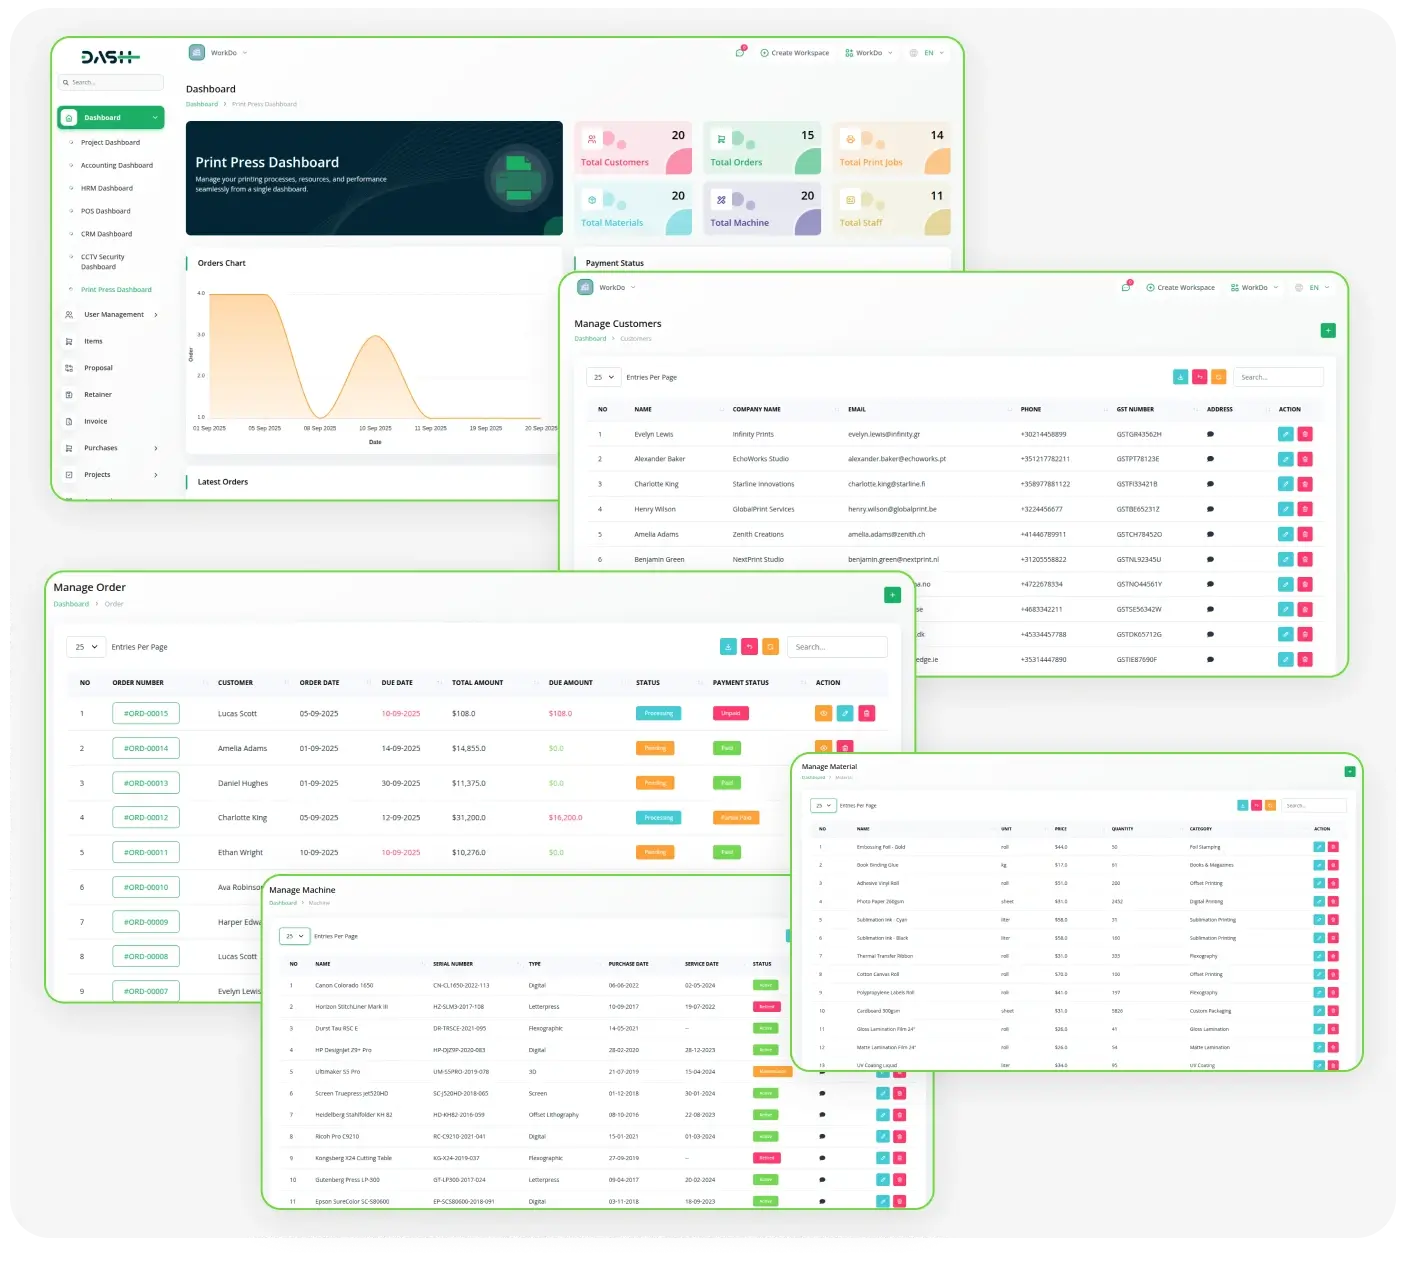Click the orange refresh icon in Manage Order
This screenshot has width=1408, height=1262.
click(x=770, y=647)
